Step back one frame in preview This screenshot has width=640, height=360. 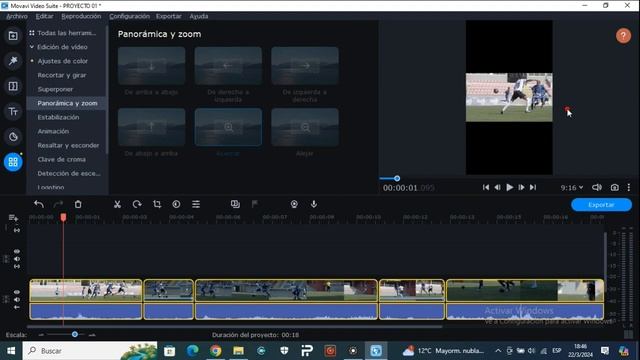click(498, 187)
